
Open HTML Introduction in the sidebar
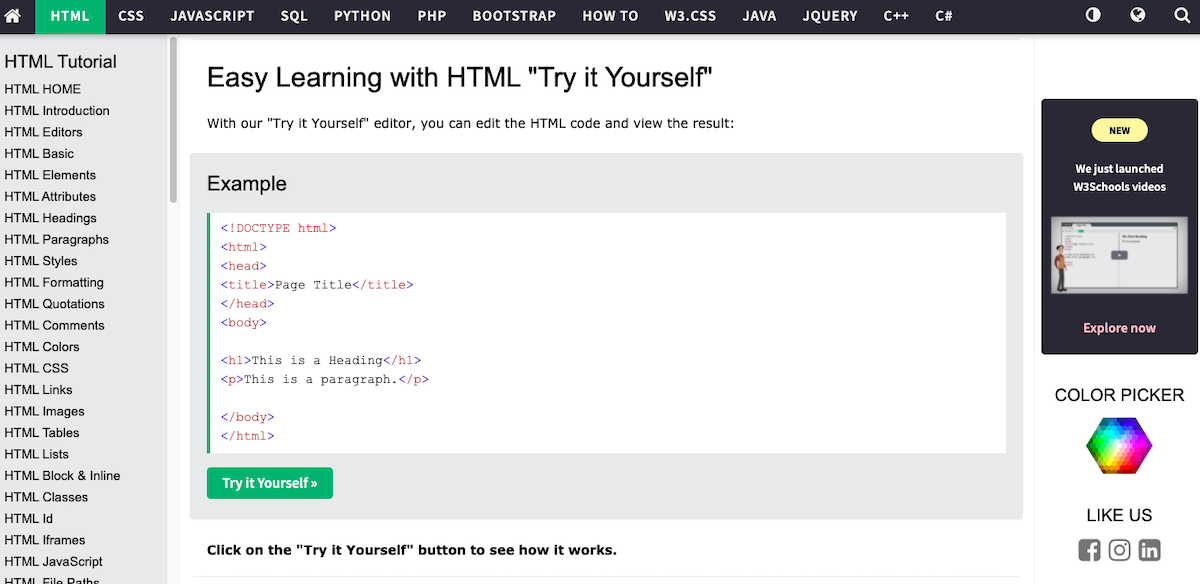(58, 110)
